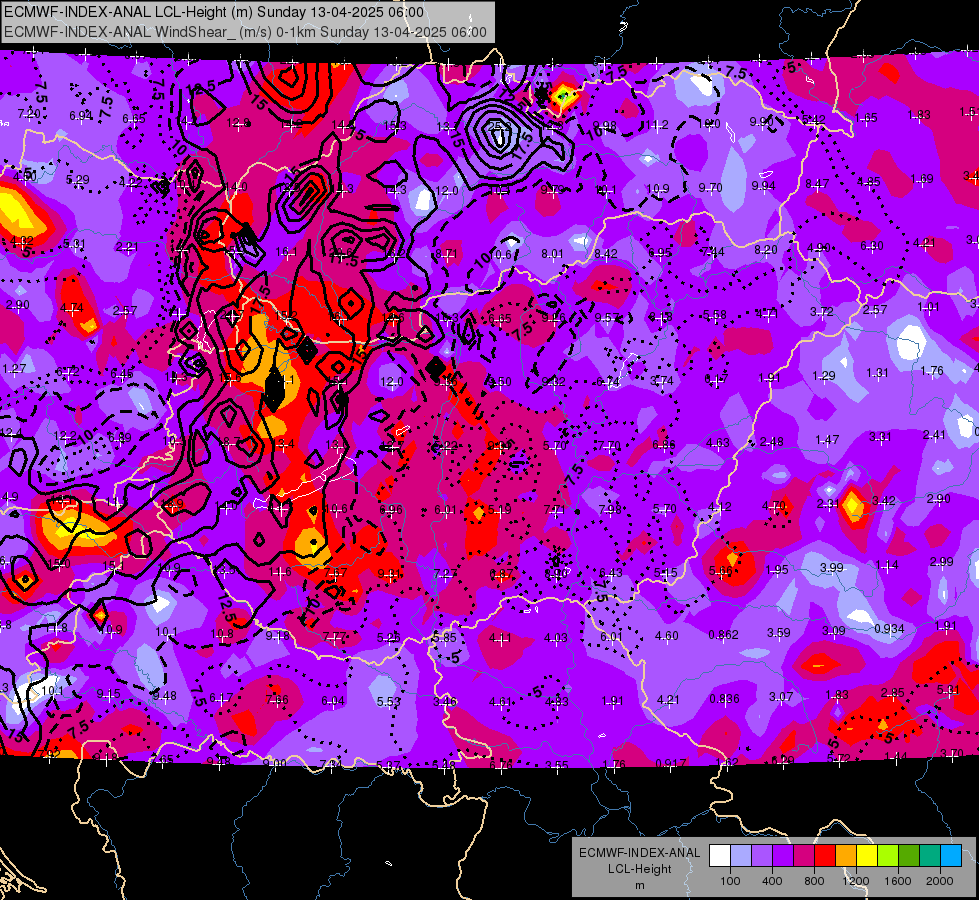Viewport: 979px width, 900px height.
Task: Click grid value 2.48
Action: point(771,442)
